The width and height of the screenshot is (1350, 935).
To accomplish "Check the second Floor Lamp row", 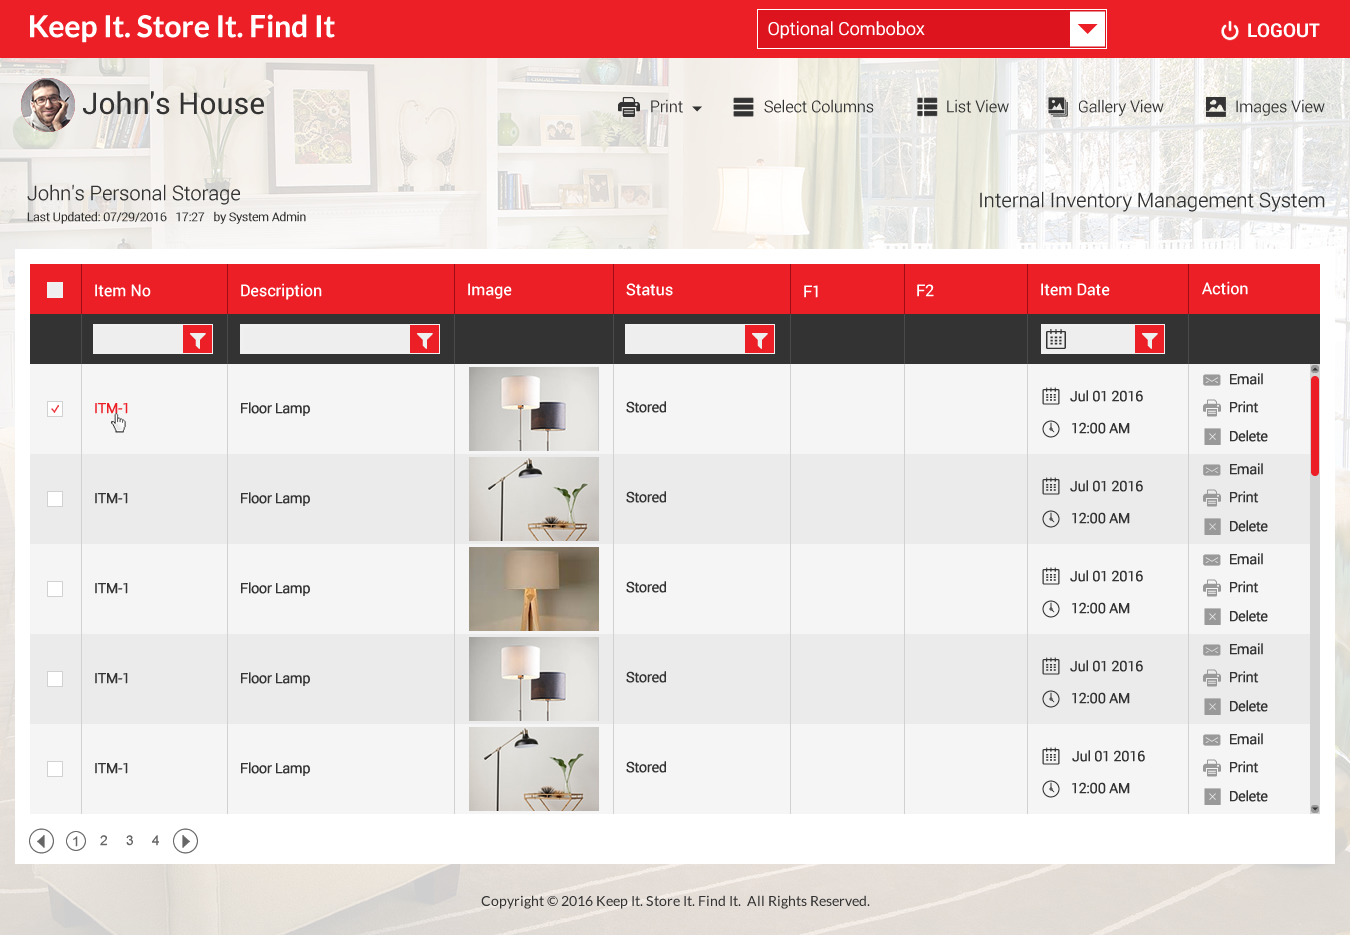I will click(55, 498).
